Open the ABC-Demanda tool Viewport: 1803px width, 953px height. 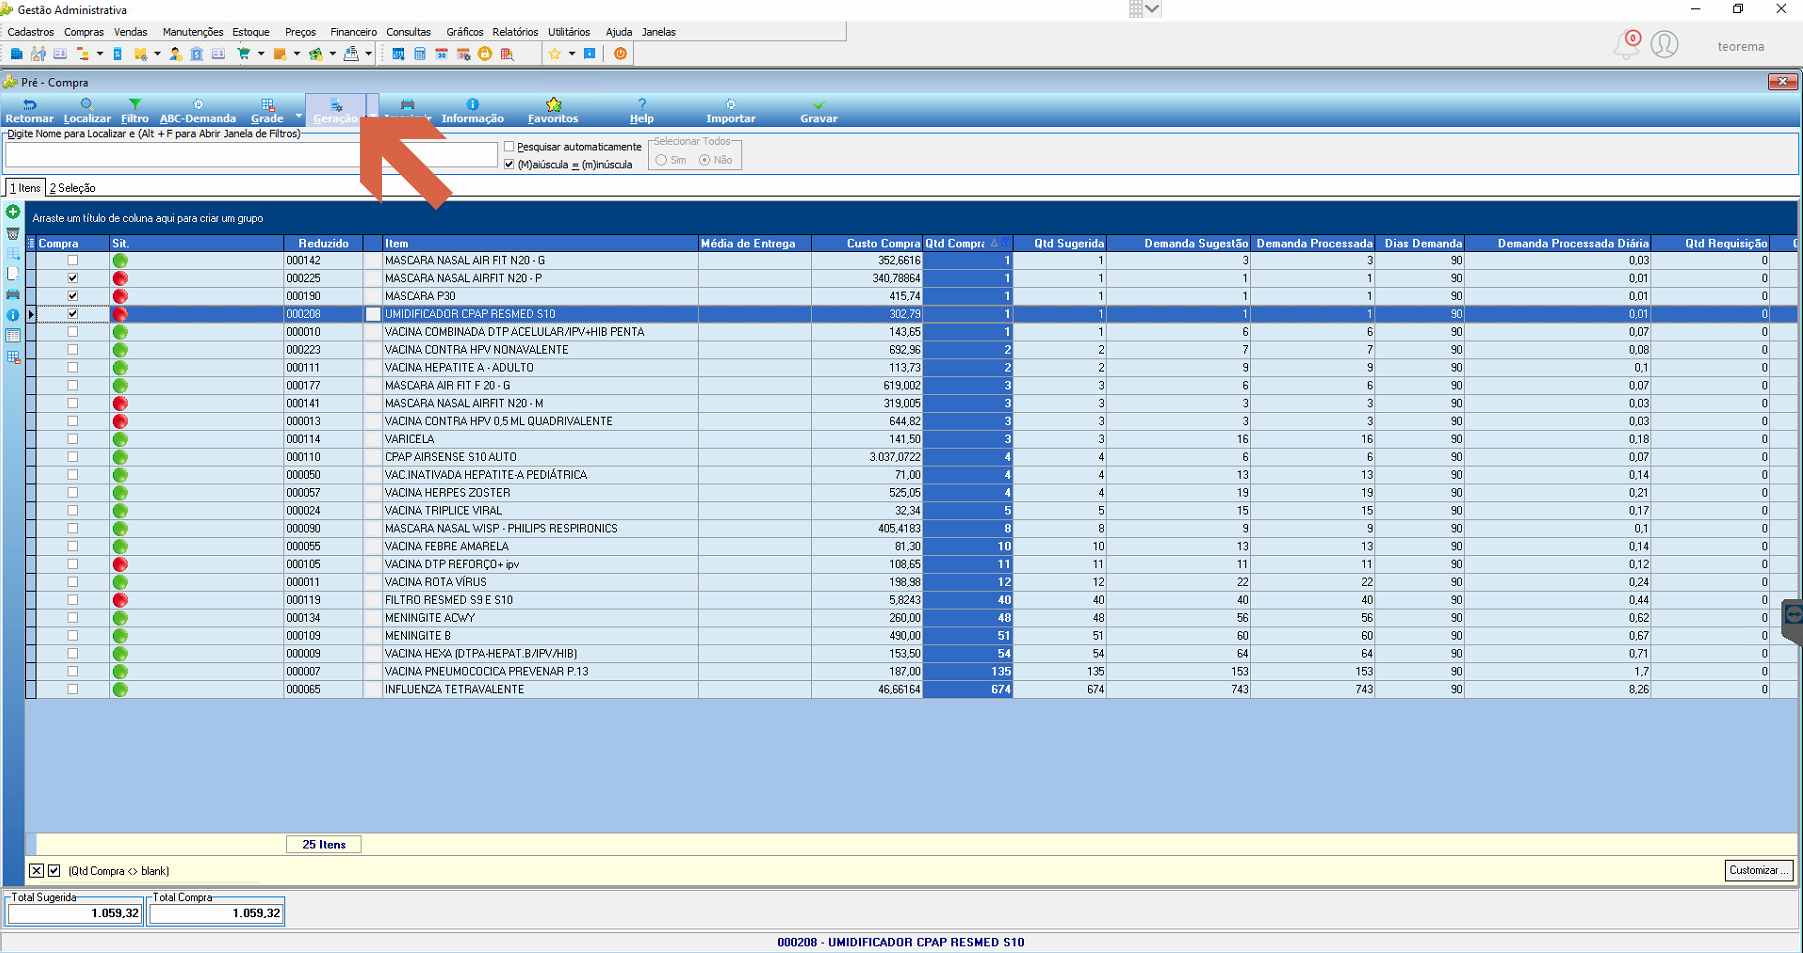198,110
